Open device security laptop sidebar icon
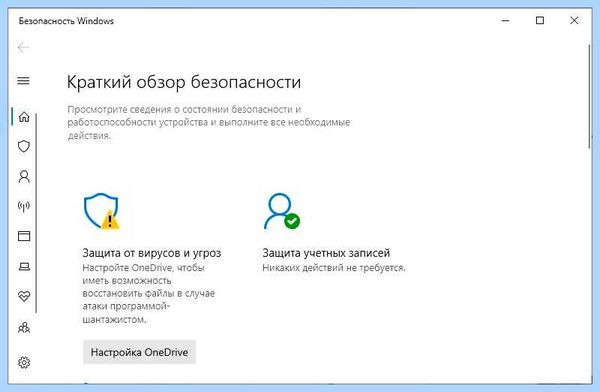The image size is (600, 392). click(x=24, y=266)
